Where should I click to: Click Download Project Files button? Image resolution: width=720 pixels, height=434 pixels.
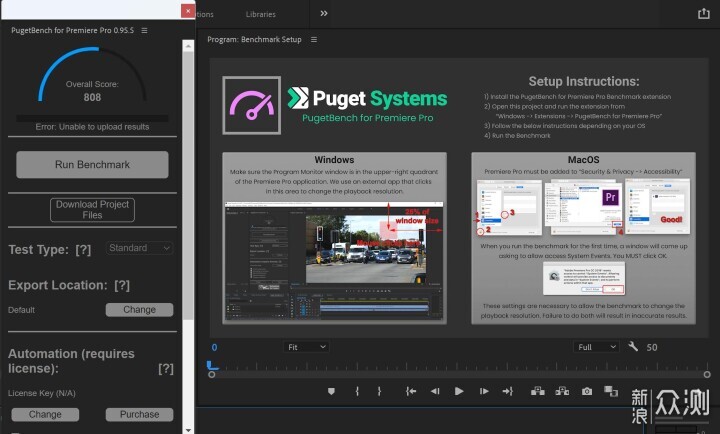point(92,209)
